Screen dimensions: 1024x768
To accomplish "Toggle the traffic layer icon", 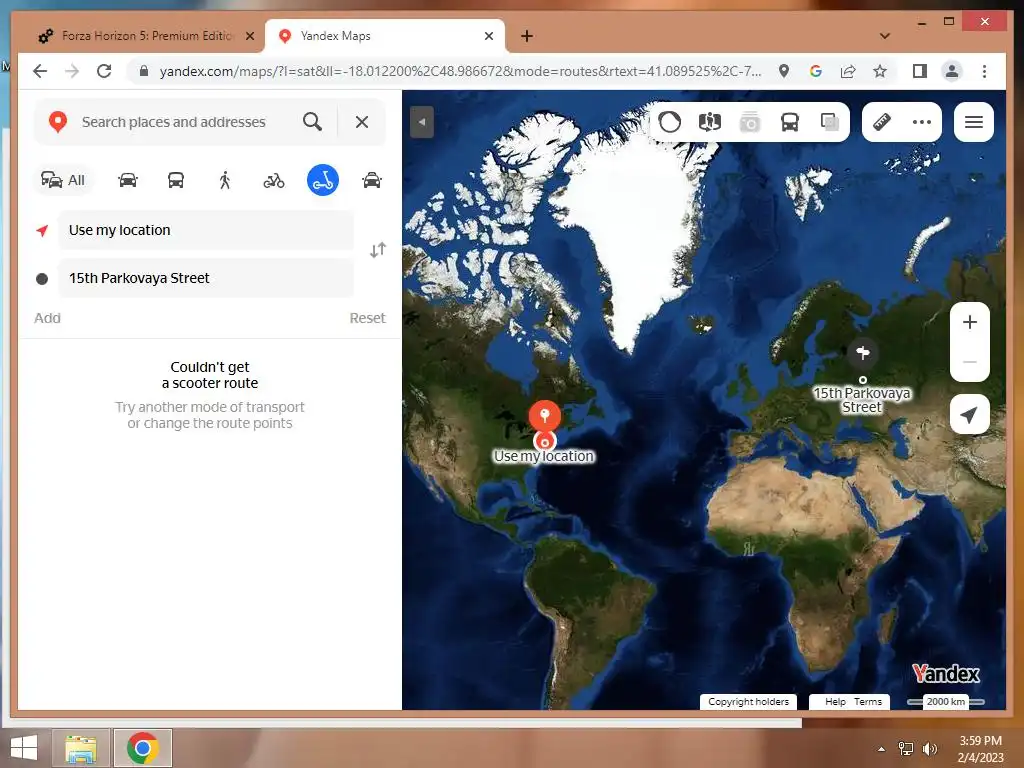I will click(x=670, y=122).
